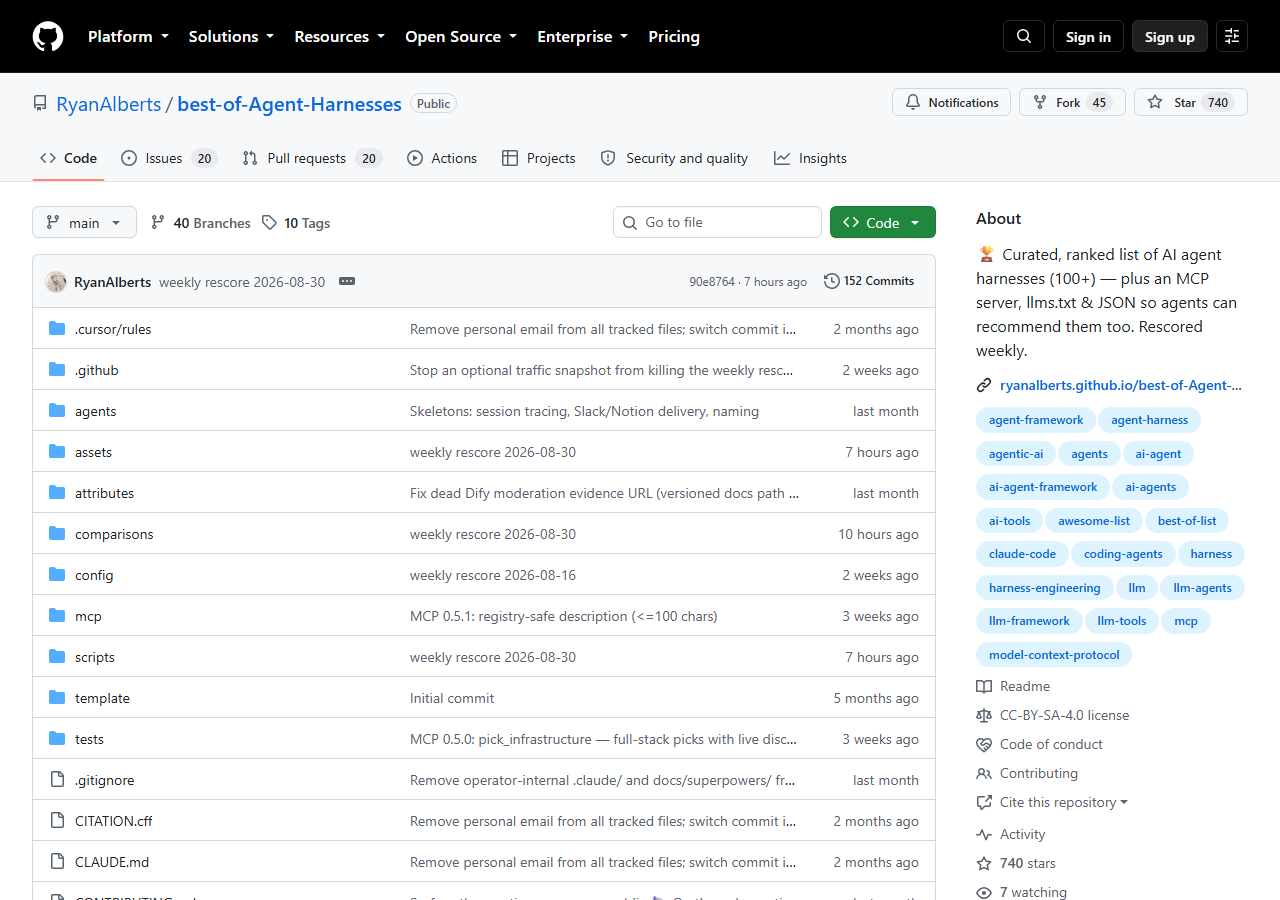Open the CITATION.cff file
The width and height of the screenshot is (1280, 900).
(114, 821)
